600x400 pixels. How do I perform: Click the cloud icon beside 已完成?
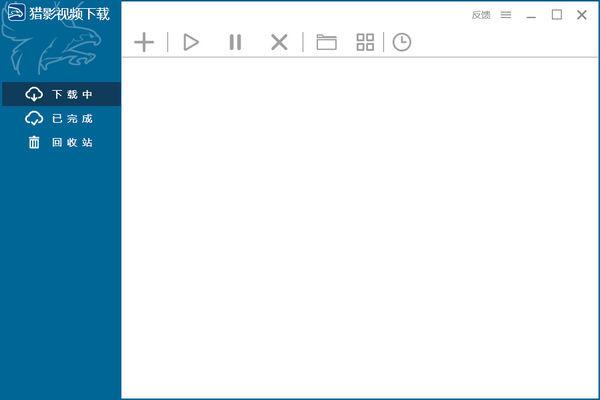pyautogui.click(x=34, y=119)
